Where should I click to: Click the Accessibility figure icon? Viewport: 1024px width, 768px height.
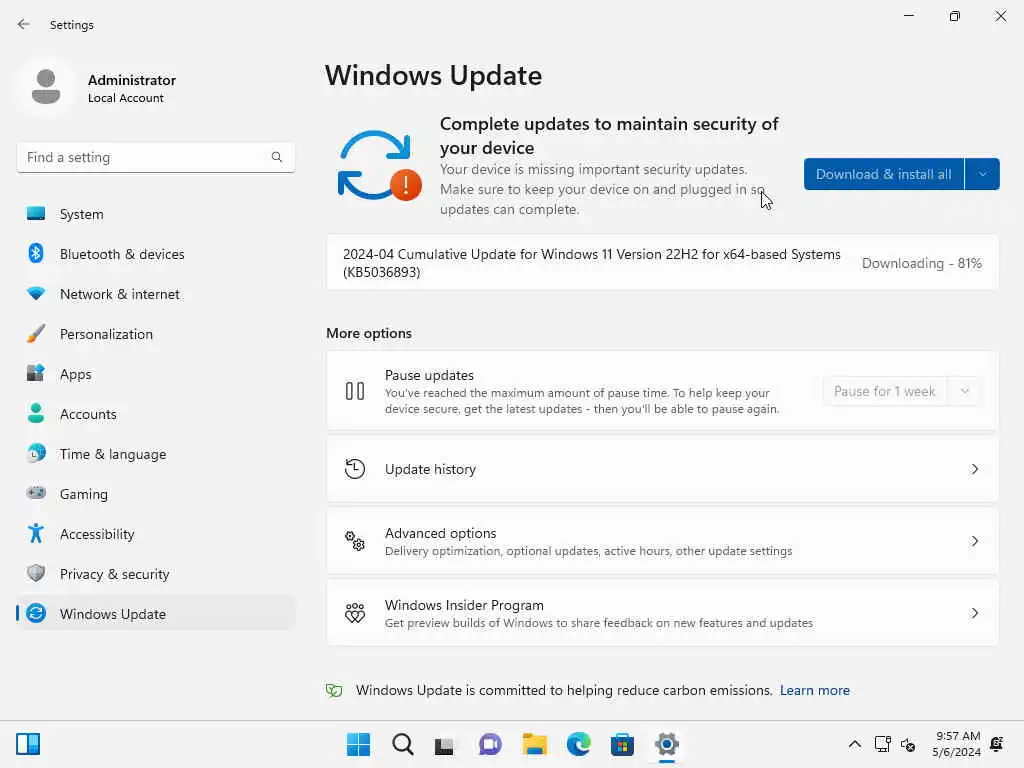pyautogui.click(x=36, y=534)
